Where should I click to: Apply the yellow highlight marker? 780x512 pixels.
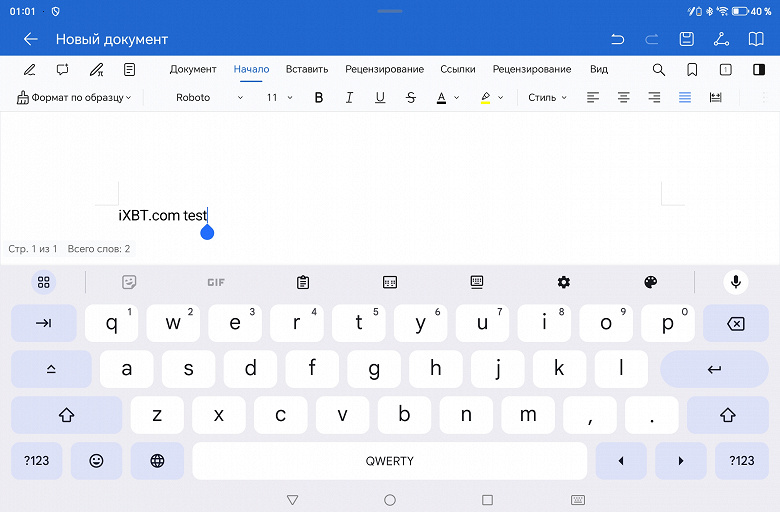click(486, 98)
